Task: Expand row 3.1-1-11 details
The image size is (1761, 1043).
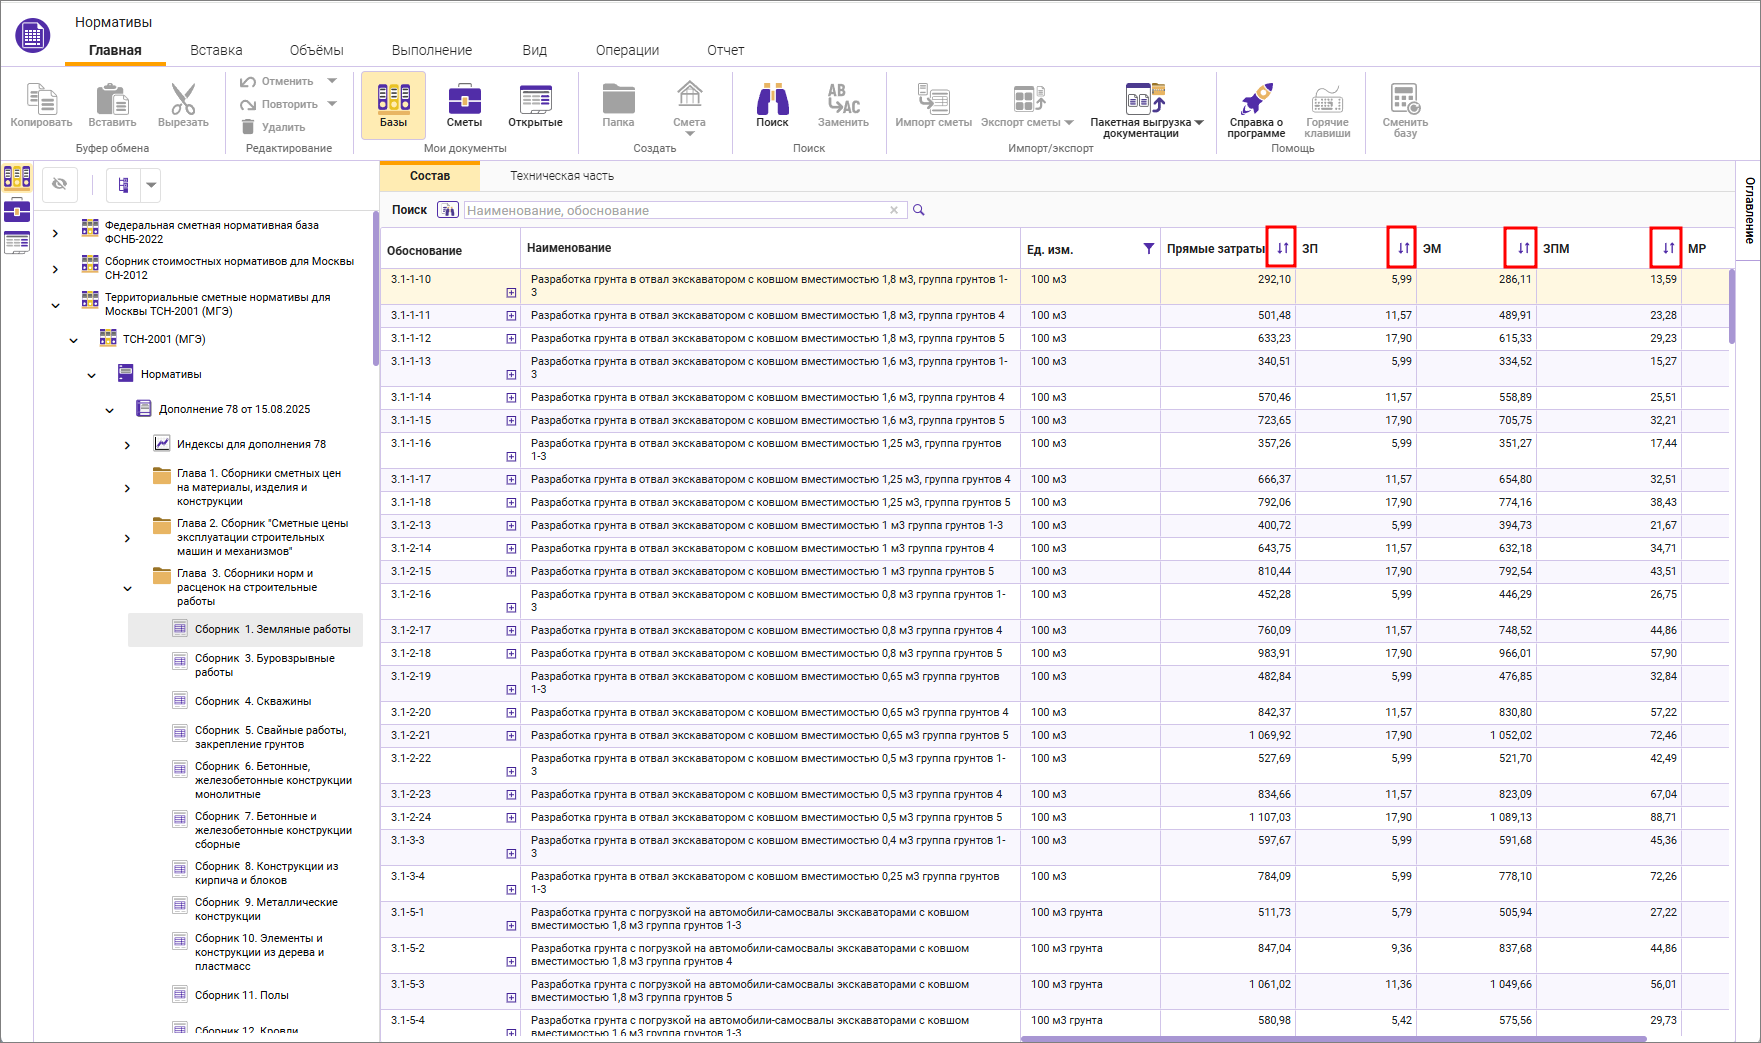Action: point(511,316)
